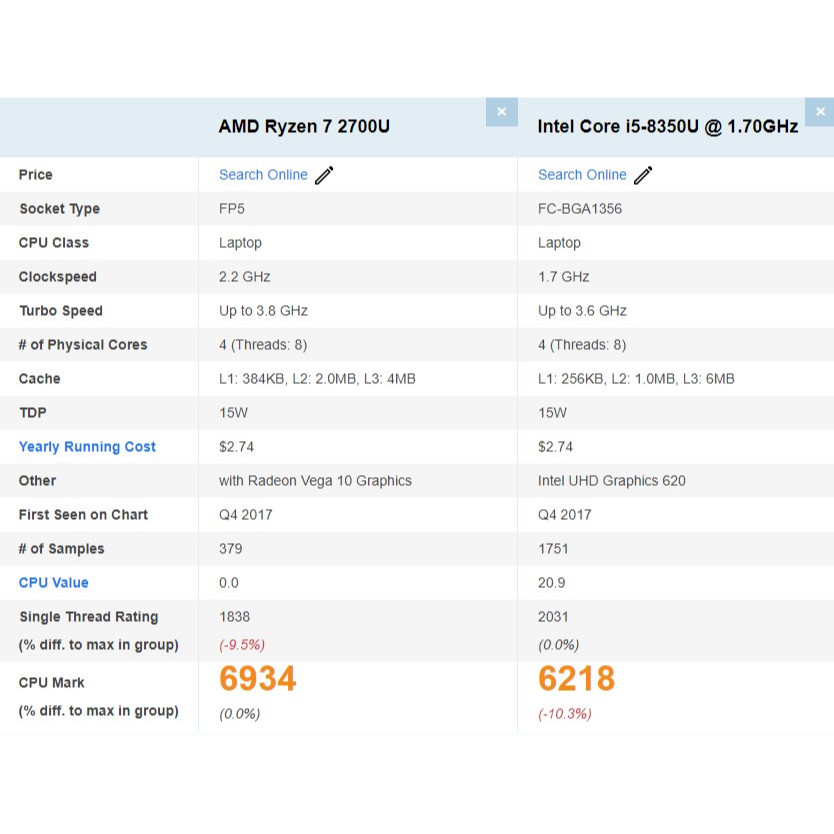Remove the AMD Ryzen 7 2700U column
834x834 pixels.
point(501,112)
